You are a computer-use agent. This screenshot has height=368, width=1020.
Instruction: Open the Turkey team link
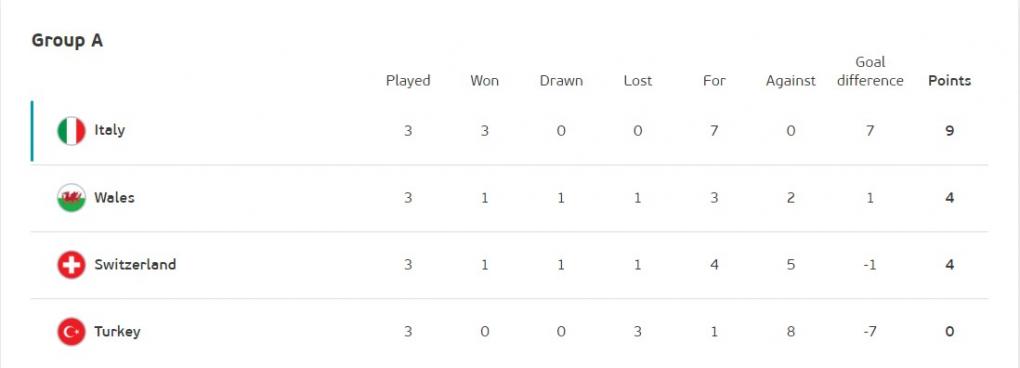coord(117,332)
